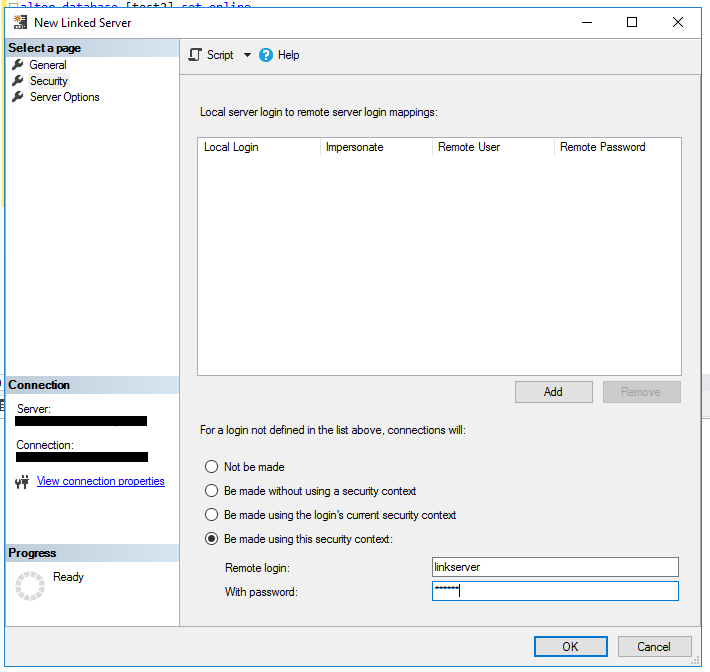Open the View connection properties link
This screenshot has height=672, width=710.
coord(100,481)
